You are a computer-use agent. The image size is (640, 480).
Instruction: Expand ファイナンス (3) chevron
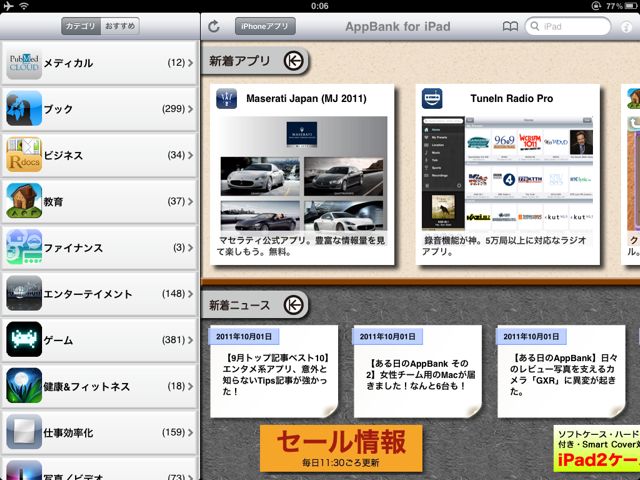tap(191, 247)
